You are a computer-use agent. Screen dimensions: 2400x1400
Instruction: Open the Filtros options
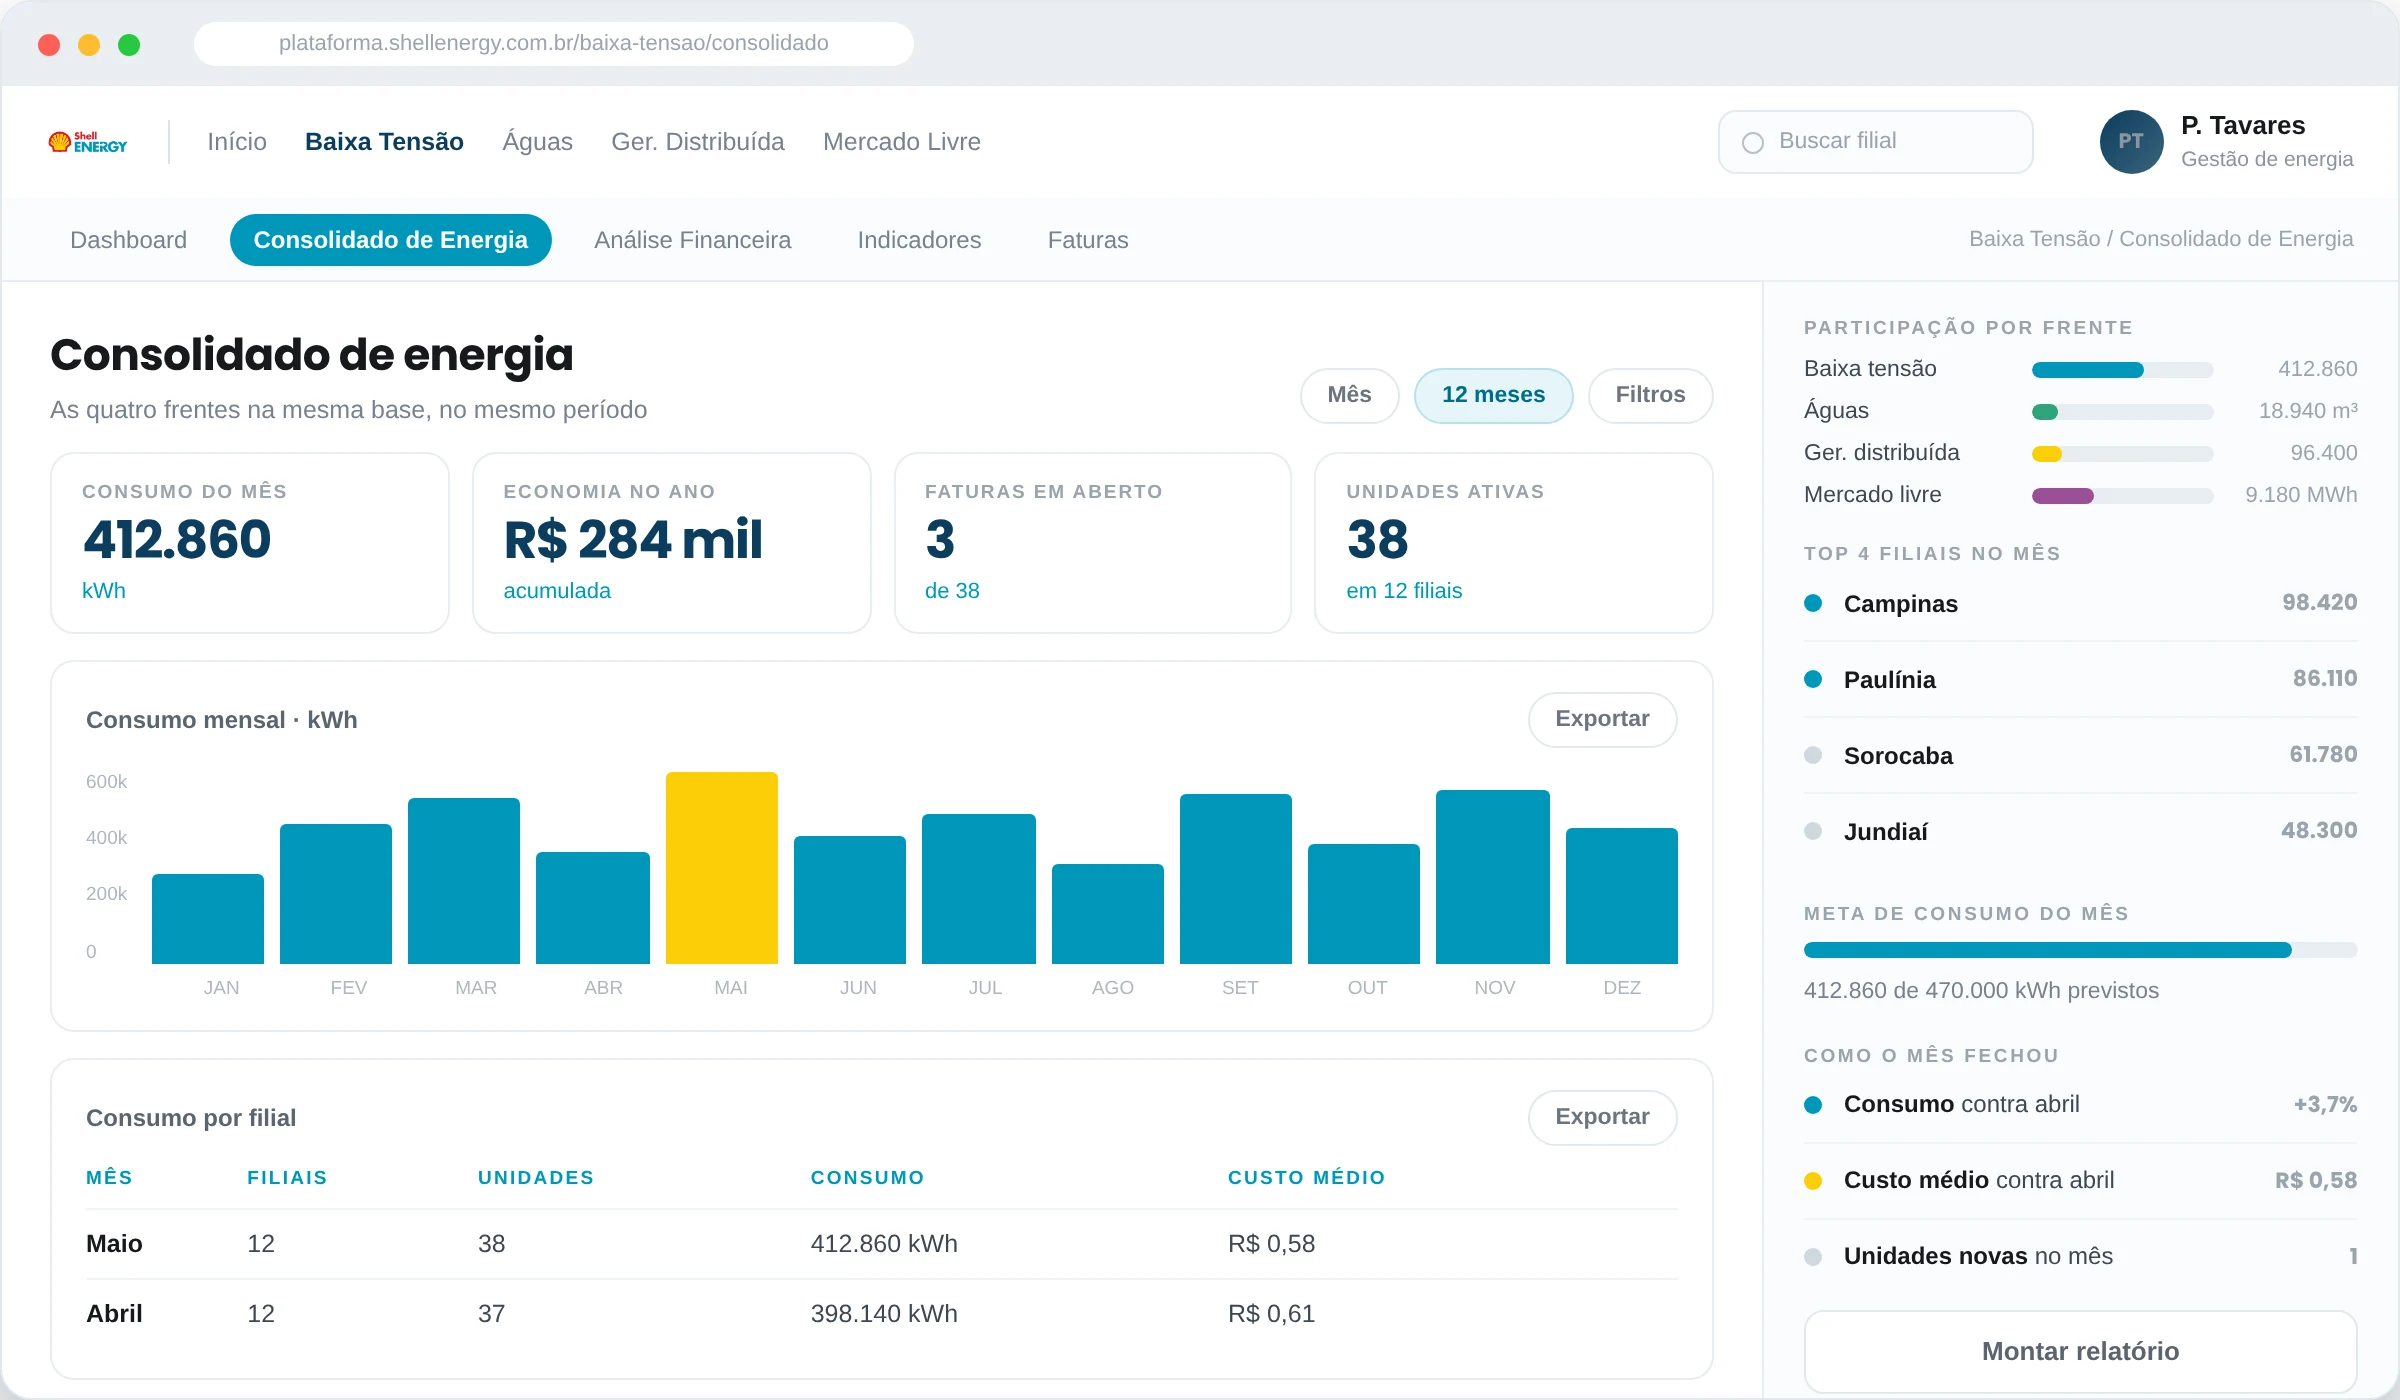(x=1650, y=396)
